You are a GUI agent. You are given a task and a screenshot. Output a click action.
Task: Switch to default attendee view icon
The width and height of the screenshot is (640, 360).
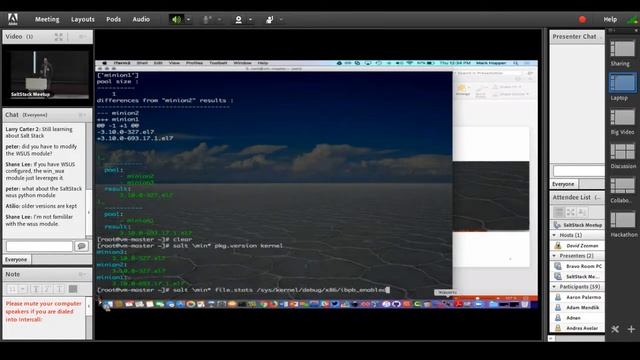pyautogui.click(x=559, y=212)
